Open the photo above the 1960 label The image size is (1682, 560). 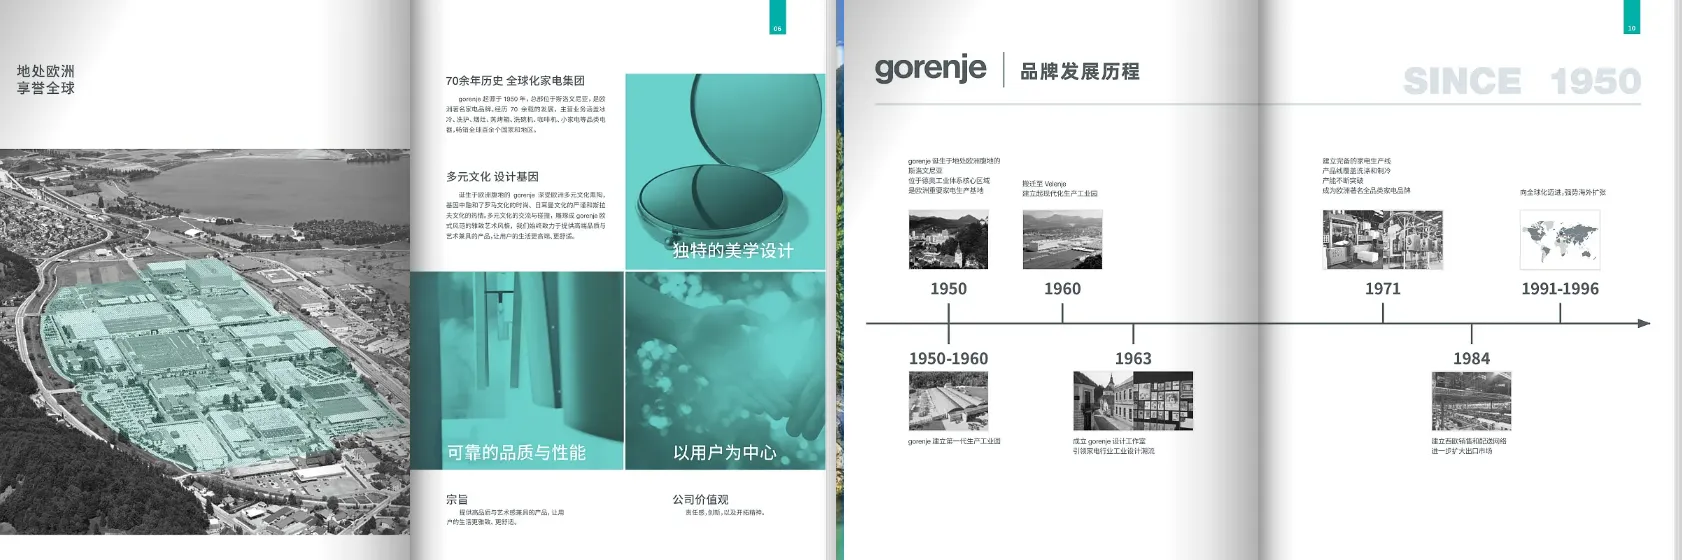tap(1062, 239)
